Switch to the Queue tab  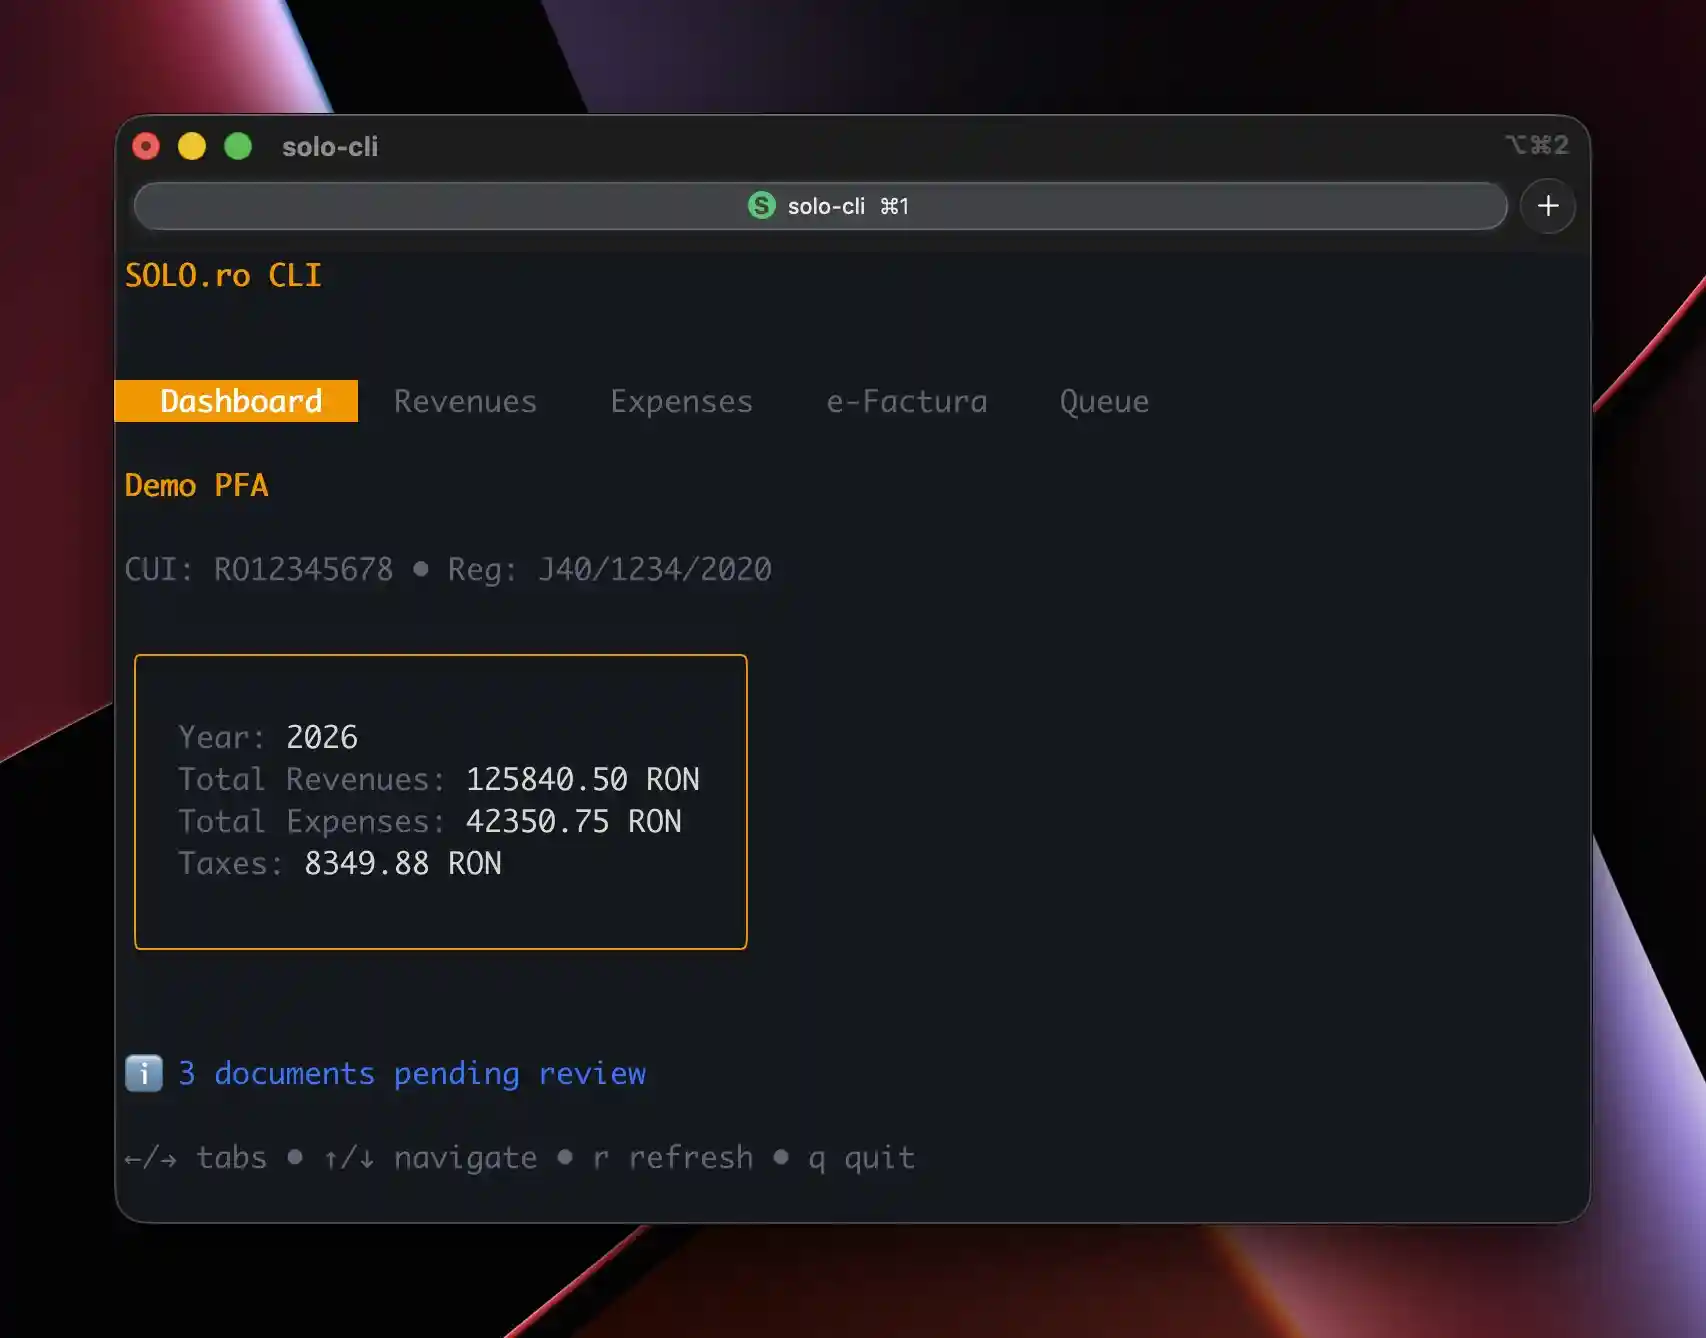(1104, 401)
